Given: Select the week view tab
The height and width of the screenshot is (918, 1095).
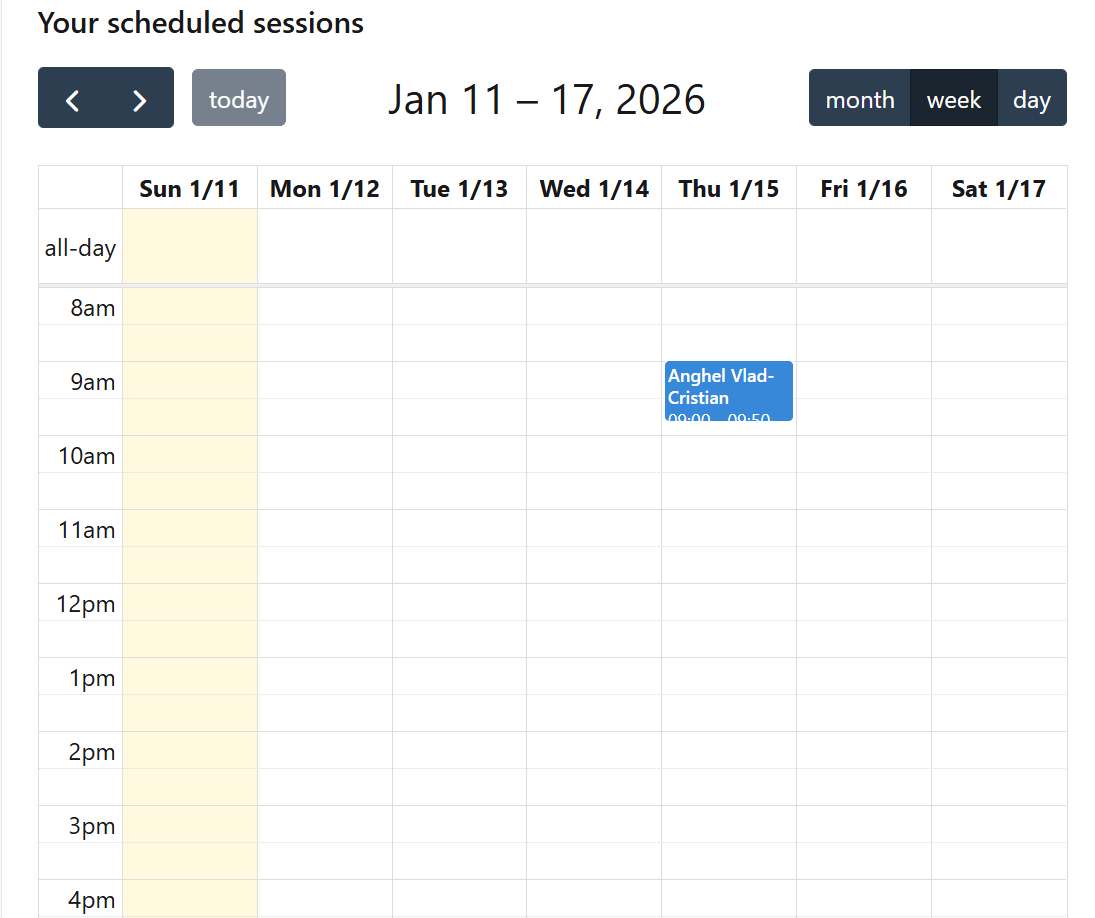Looking at the screenshot, I should click(954, 98).
